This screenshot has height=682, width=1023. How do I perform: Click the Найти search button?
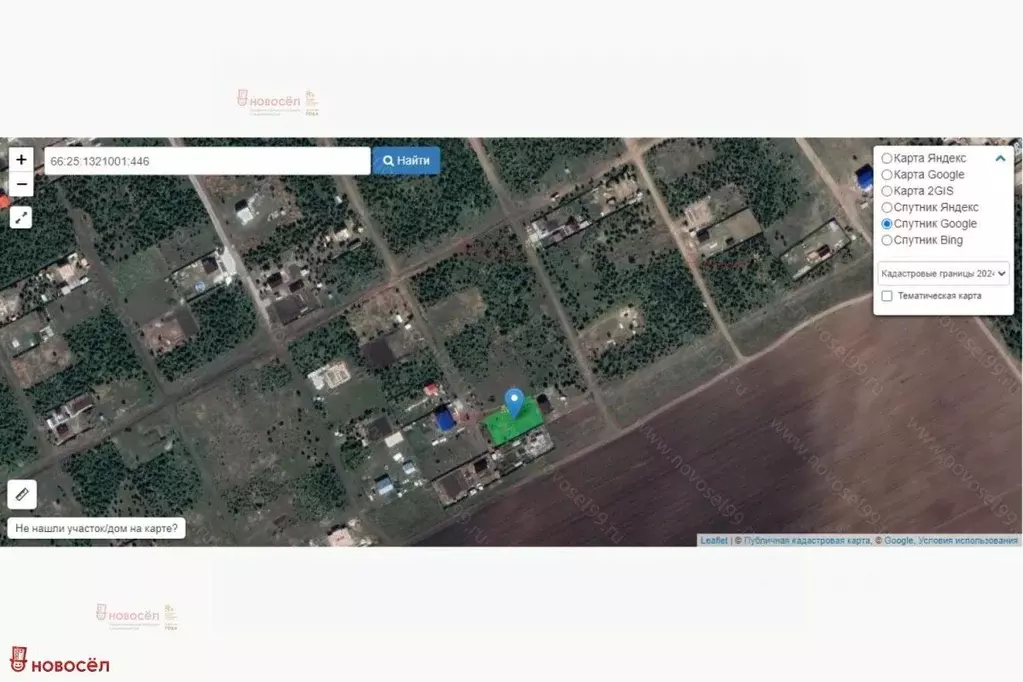[x=406, y=161]
